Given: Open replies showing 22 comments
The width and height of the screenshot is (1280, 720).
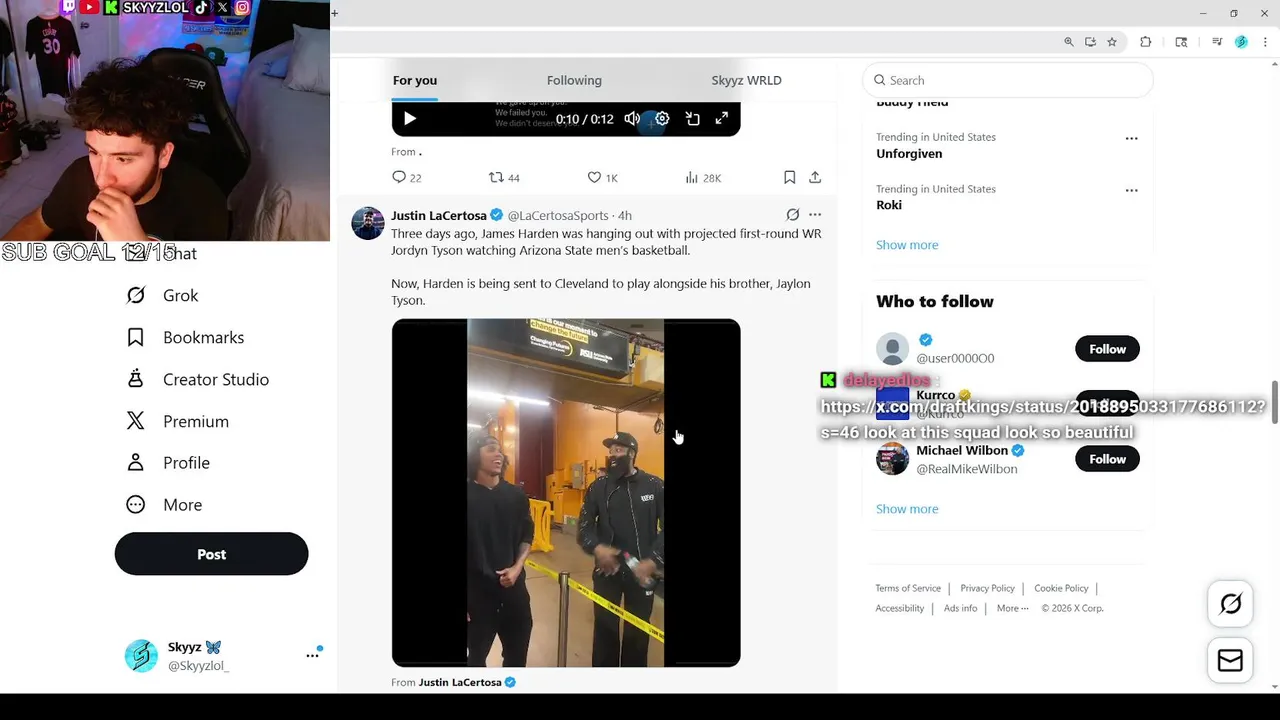Looking at the screenshot, I should pyautogui.click(x=406, y=177).
